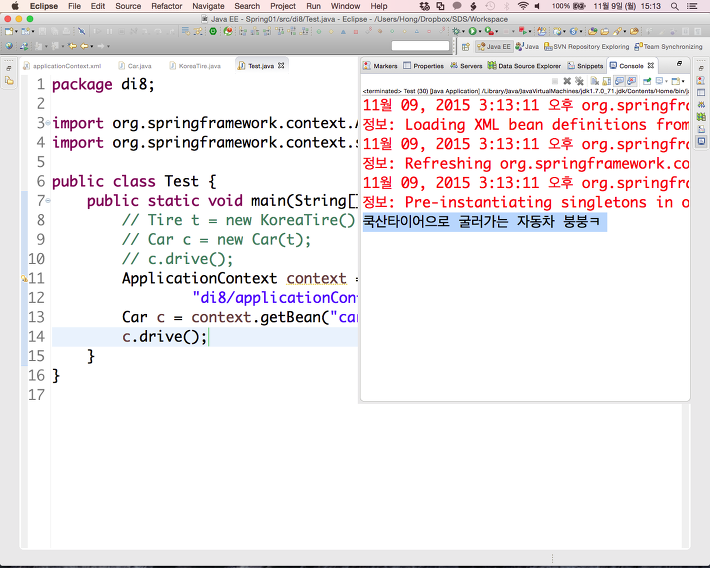Switch to applicationContext.xml editor tab
The height and width of the screenshot is (568, 710).
point(62,66)
